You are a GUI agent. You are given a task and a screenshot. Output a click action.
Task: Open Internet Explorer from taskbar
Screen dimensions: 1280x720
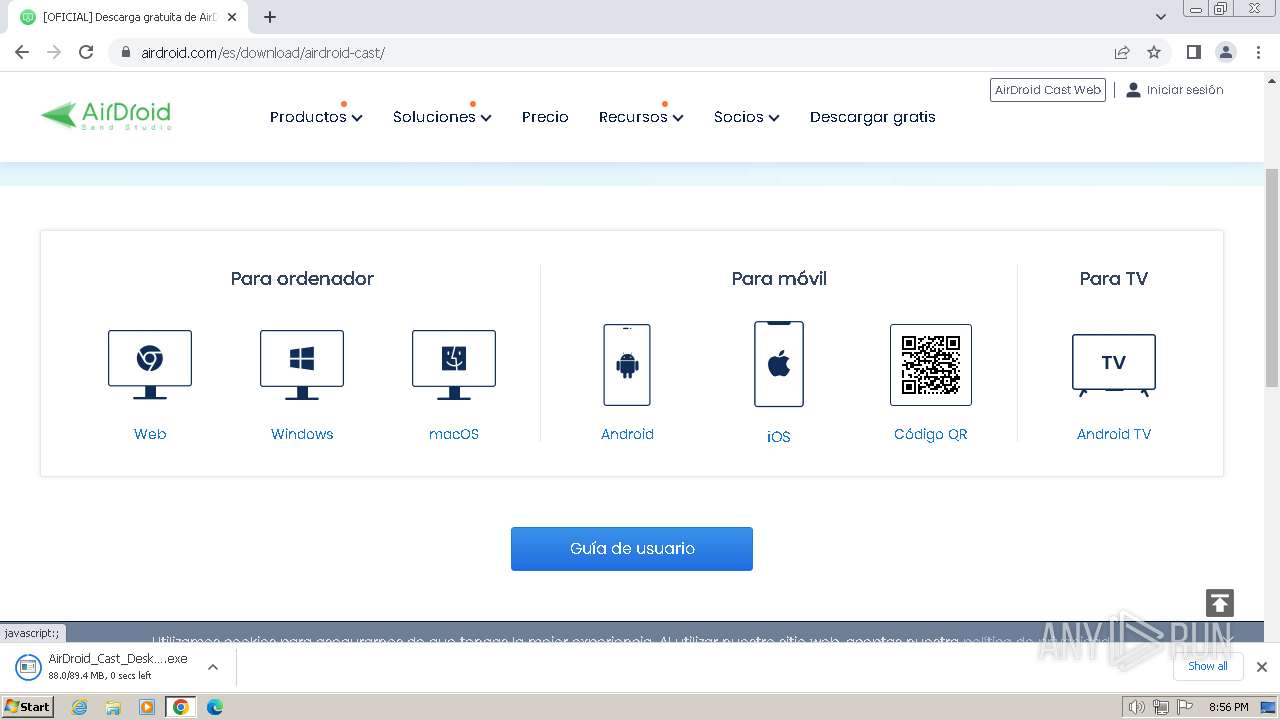(x=80, y=707)
